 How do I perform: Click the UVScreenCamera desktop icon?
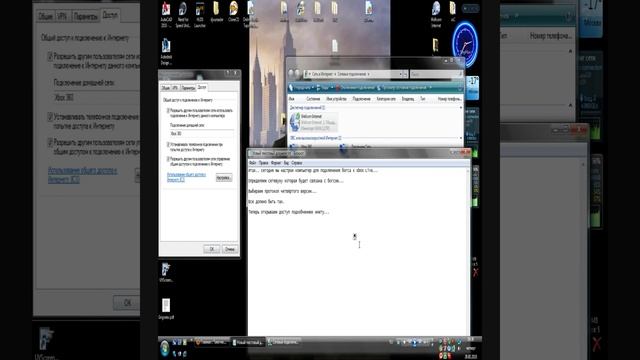166,272
